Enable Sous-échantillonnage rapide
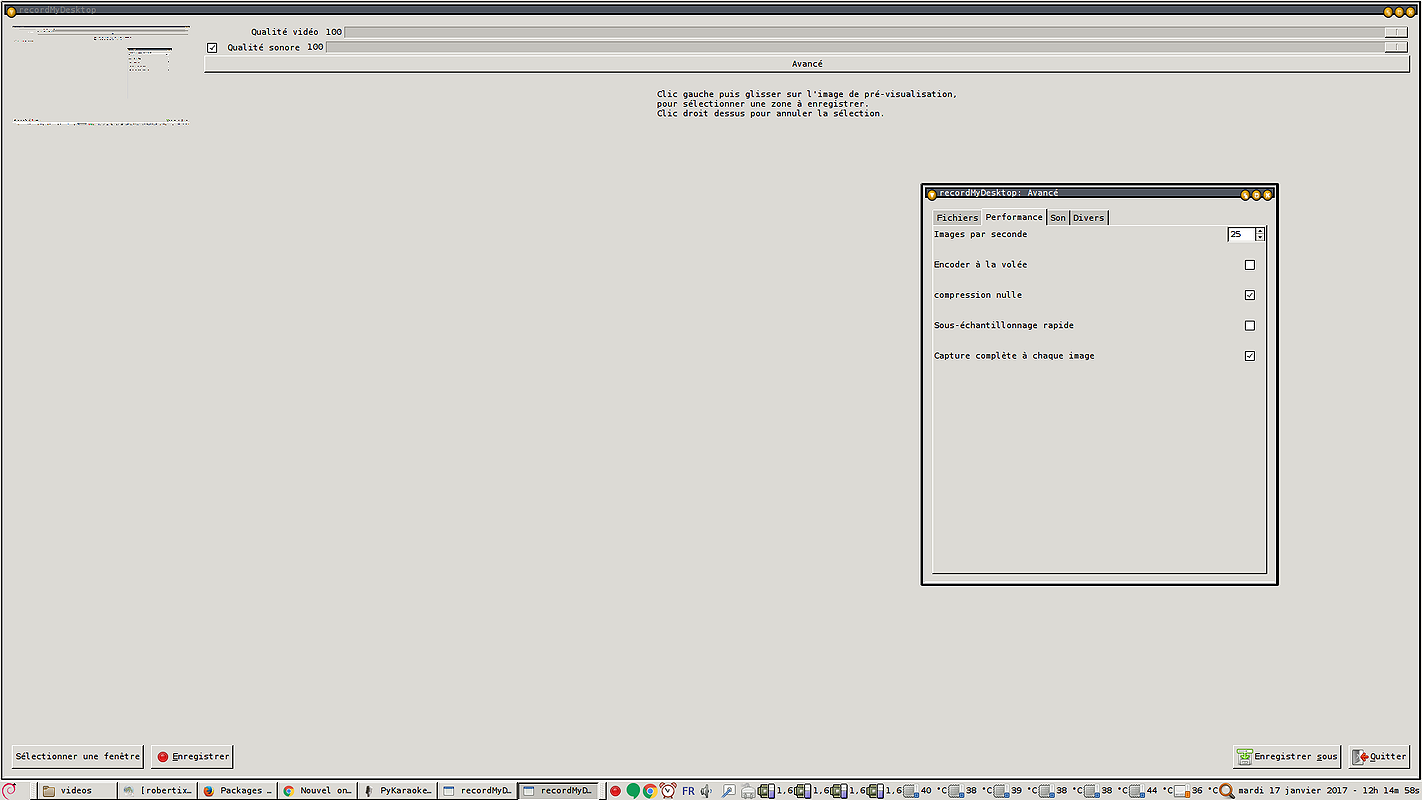The height and width of the screenshot is (800, 1422). coord(1249,325)
